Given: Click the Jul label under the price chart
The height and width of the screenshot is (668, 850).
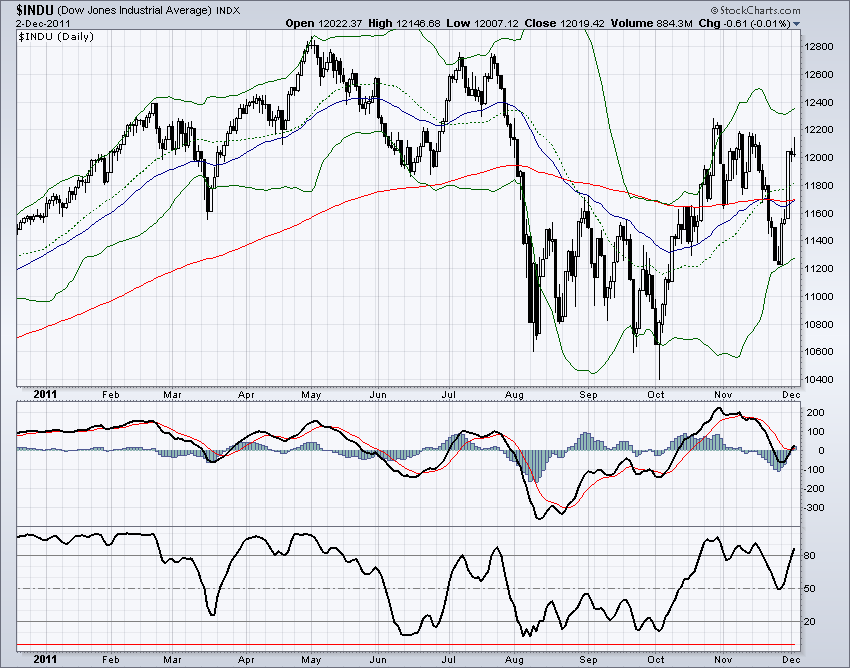Looking at the screenshot, I should pos(448,395).
